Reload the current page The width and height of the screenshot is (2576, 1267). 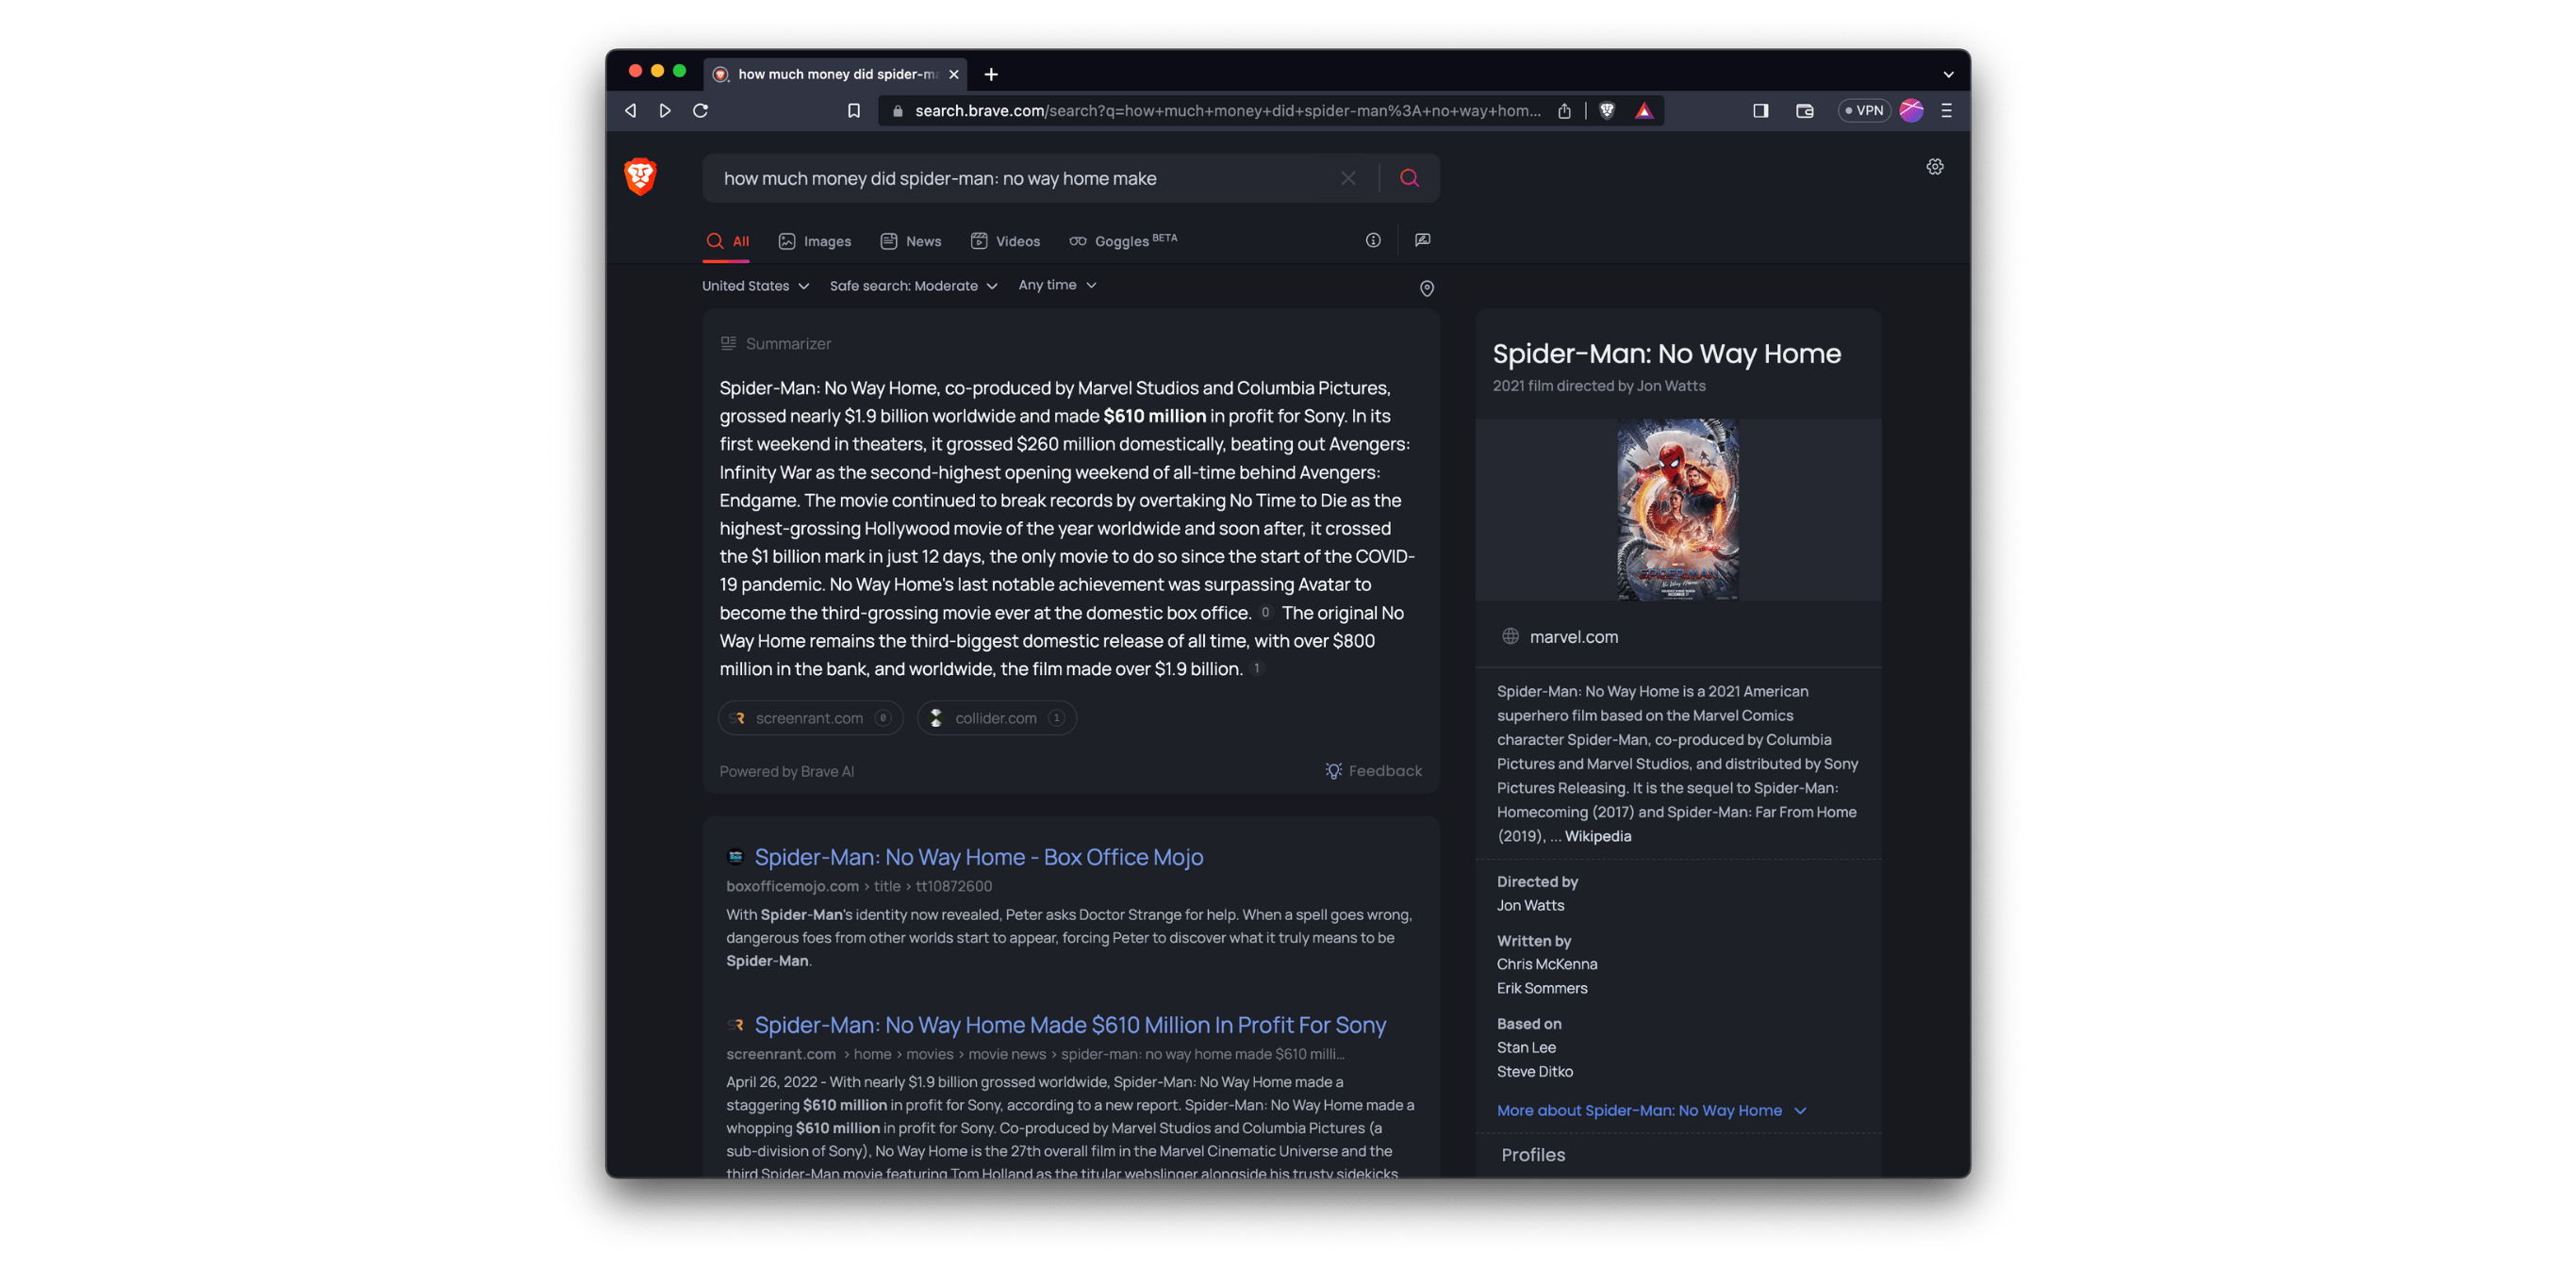point(700,111)
